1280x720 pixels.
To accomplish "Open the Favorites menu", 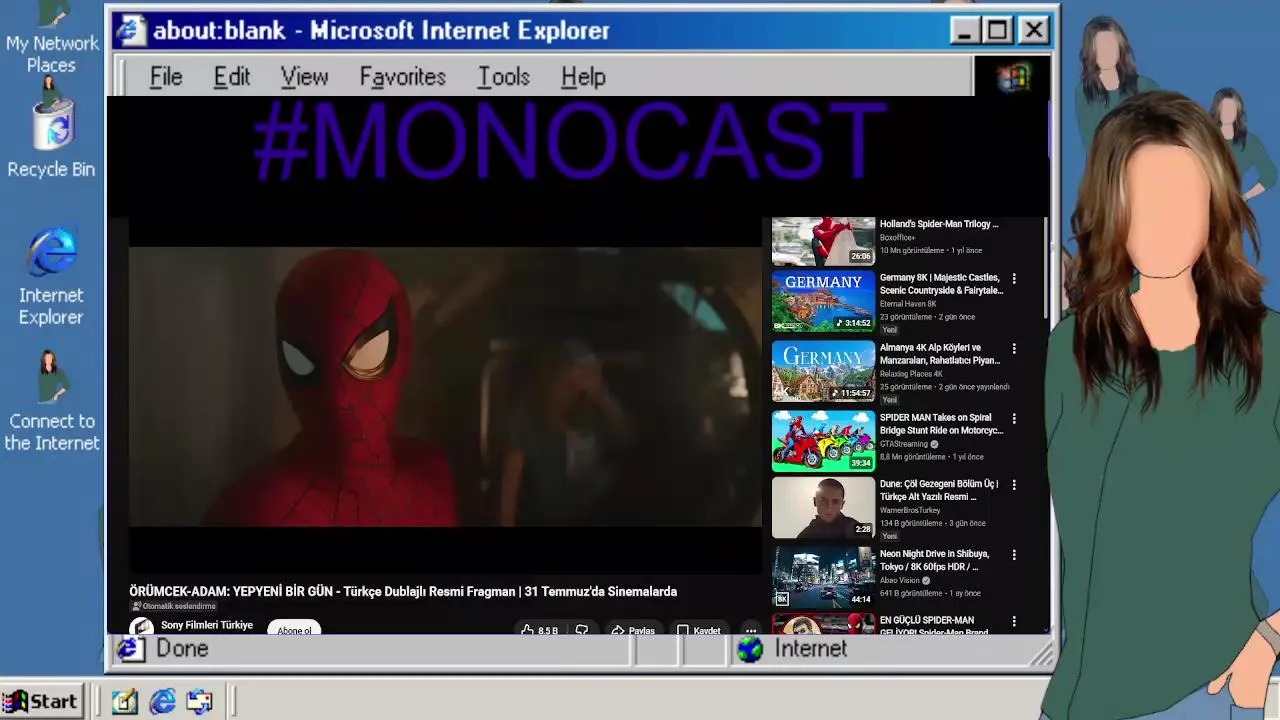I will coord(403,77).
